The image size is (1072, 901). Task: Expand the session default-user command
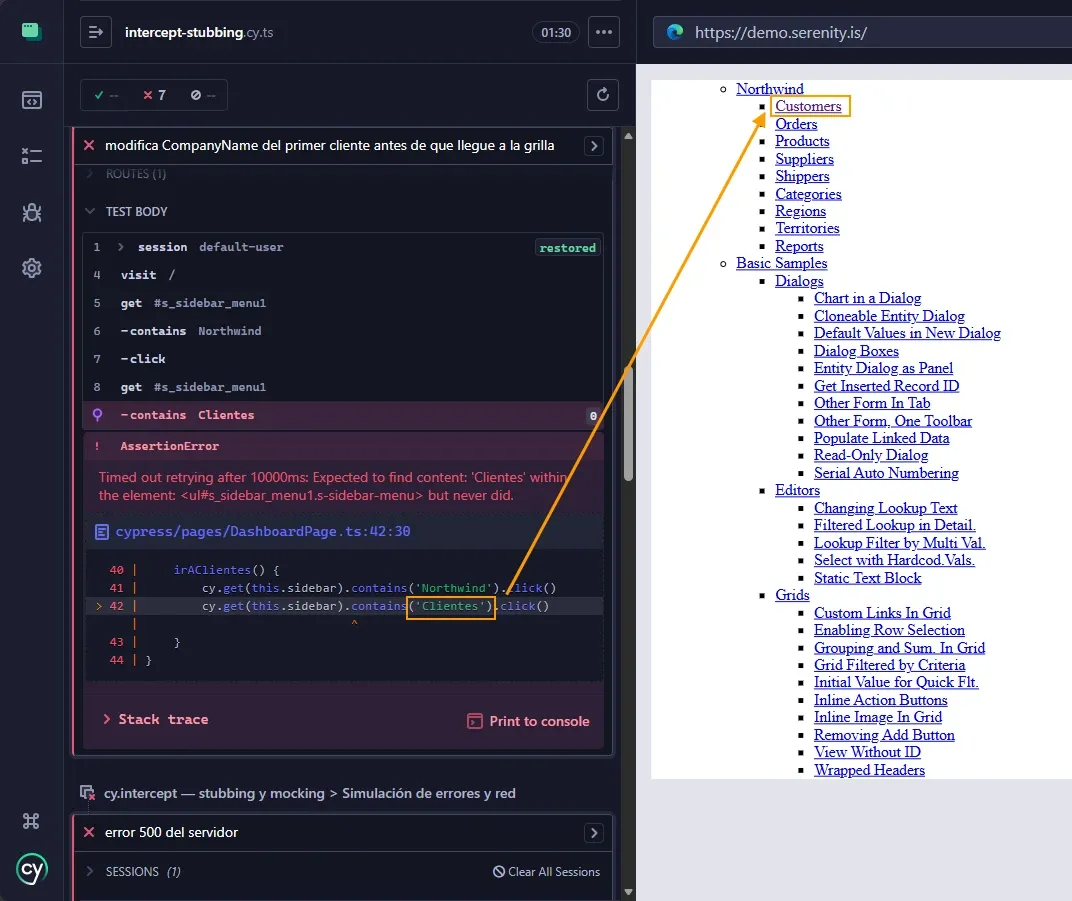pyautogui.click(x=120, y=247)
